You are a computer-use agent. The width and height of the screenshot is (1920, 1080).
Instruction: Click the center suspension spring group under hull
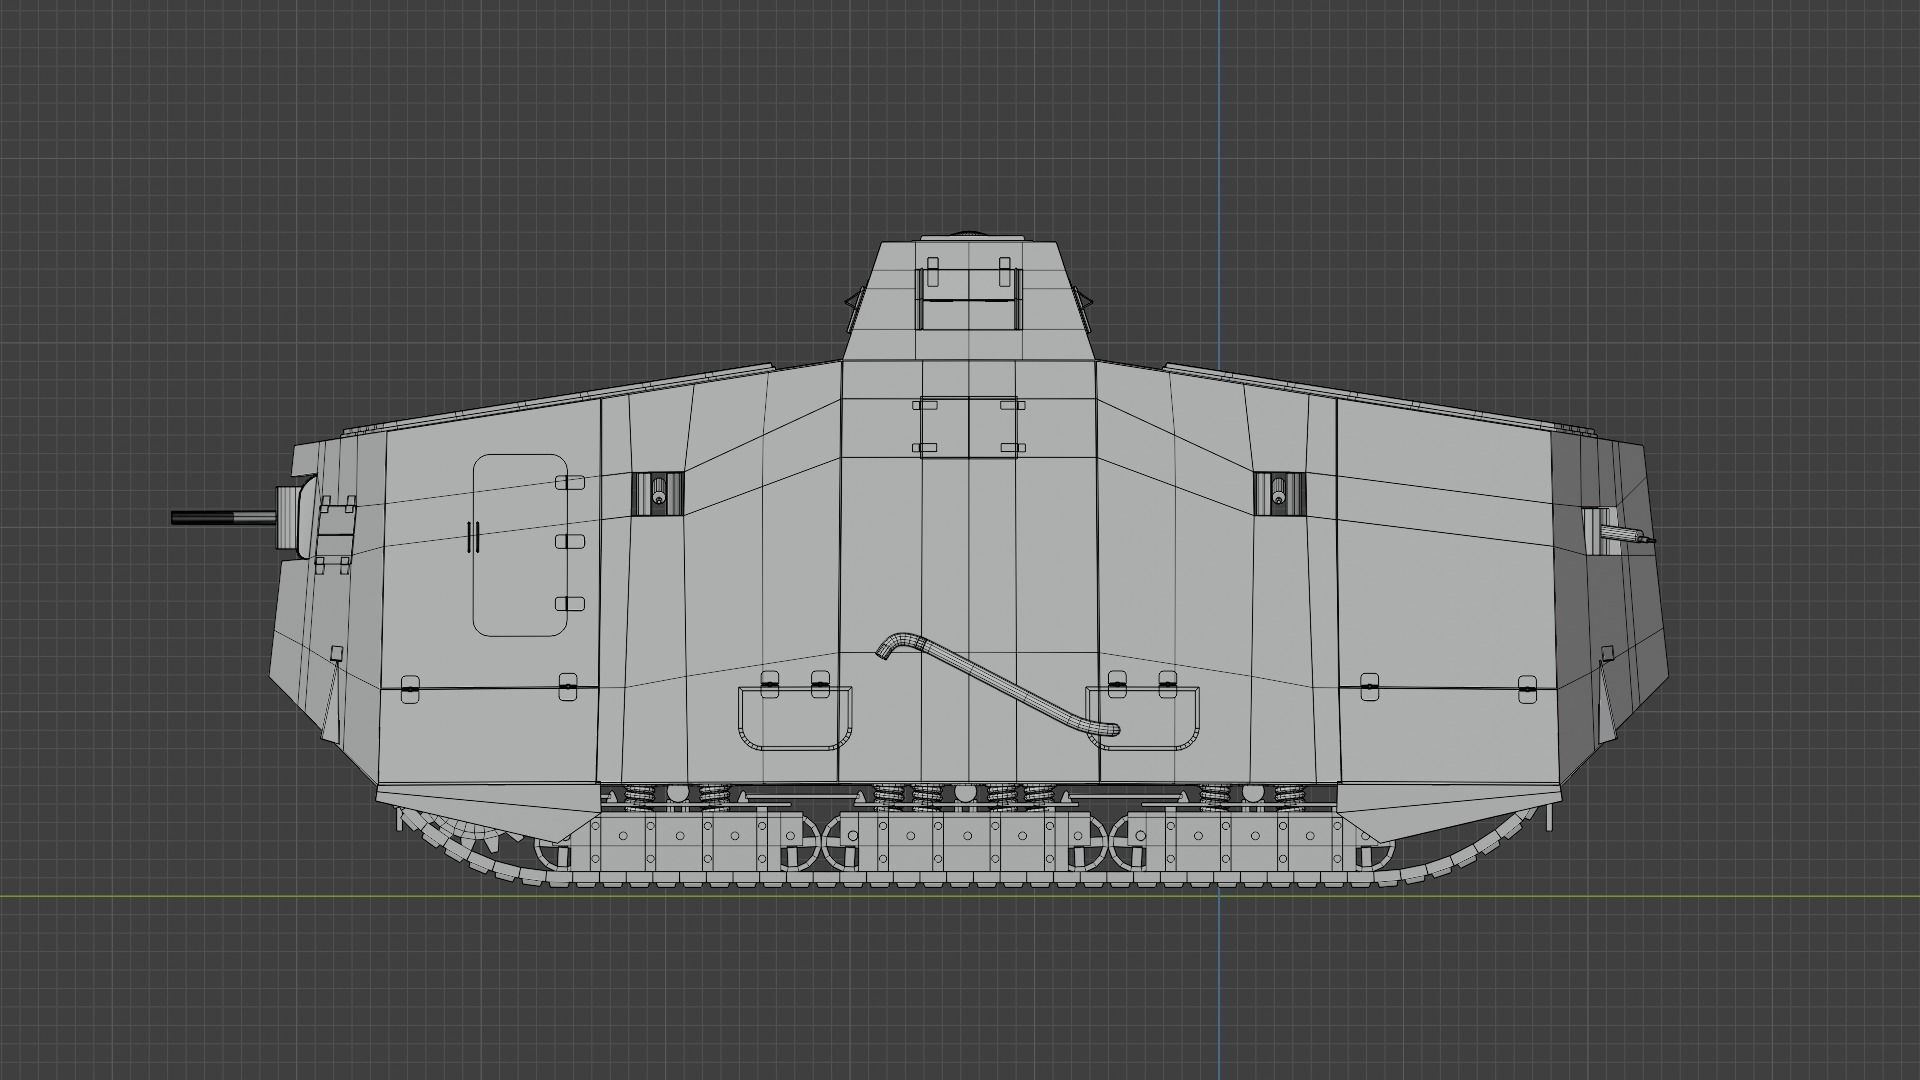point(965,795)
